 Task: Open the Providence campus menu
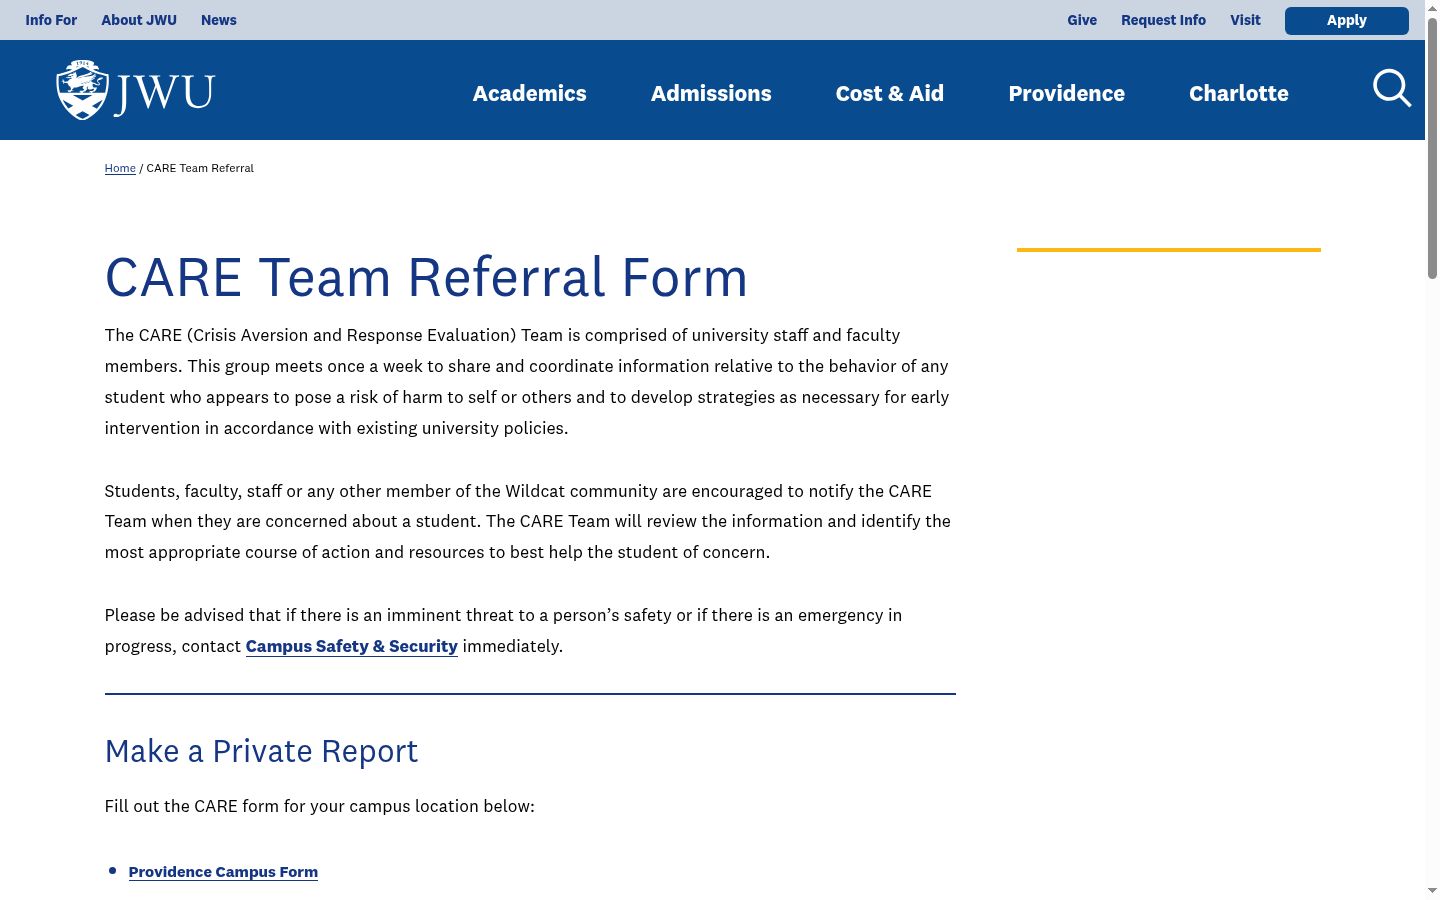(1067, 93)
